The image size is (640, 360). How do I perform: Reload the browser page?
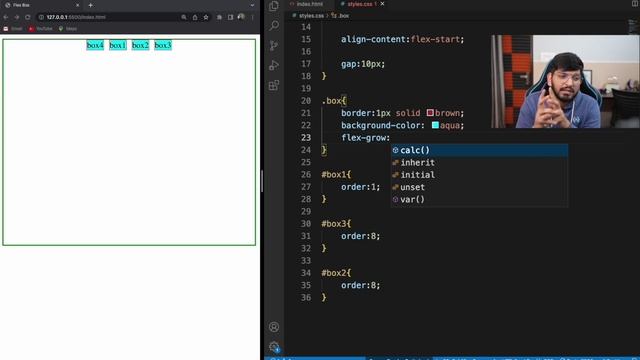point(28,17)
